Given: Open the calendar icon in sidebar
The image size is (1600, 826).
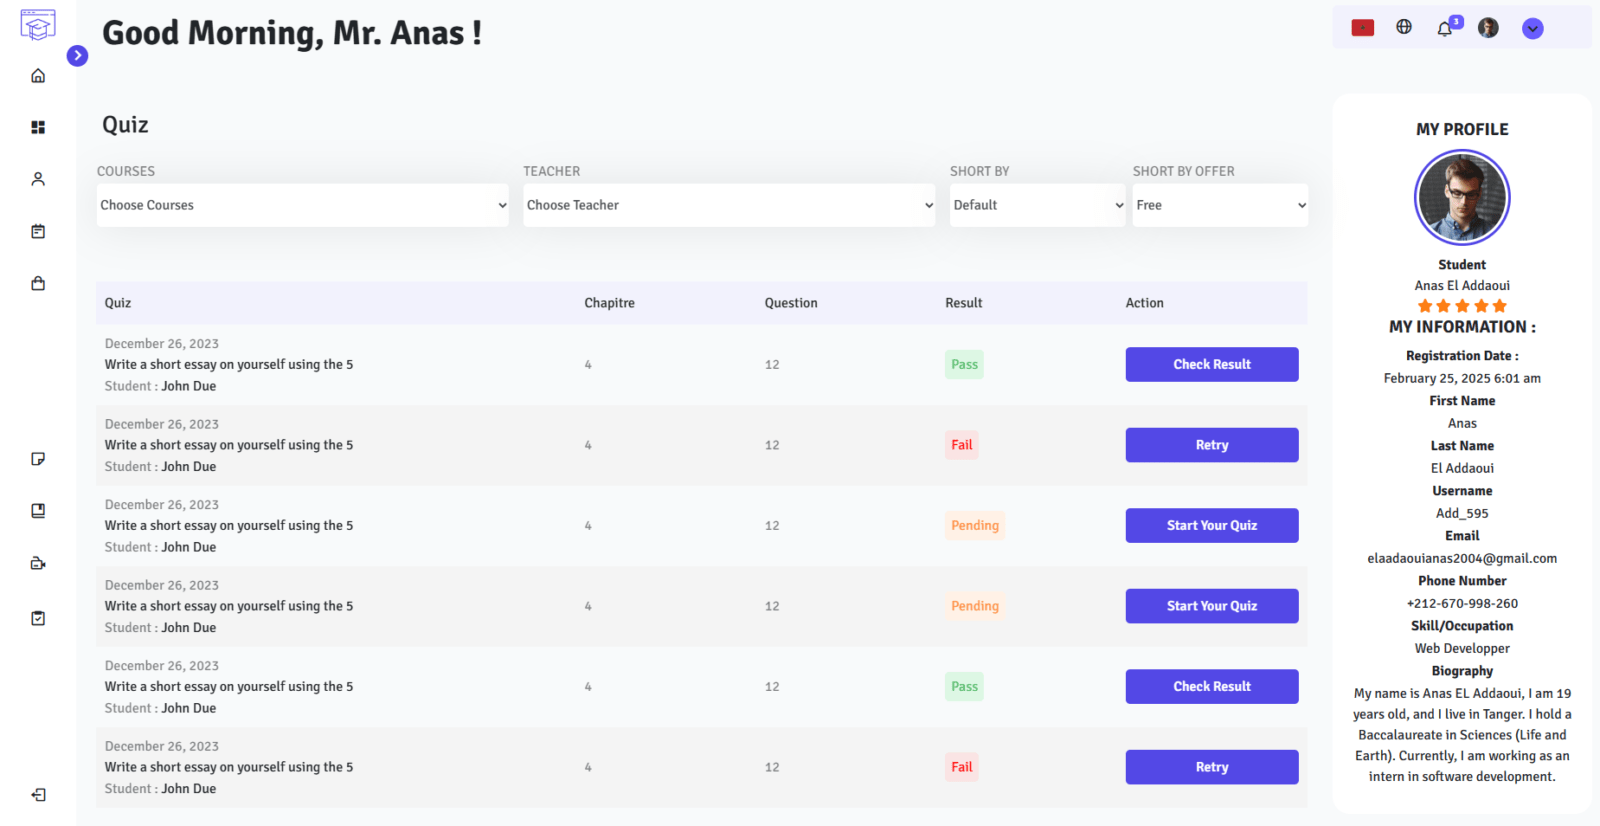Looking at the screenshot, I should click(38, 231).
